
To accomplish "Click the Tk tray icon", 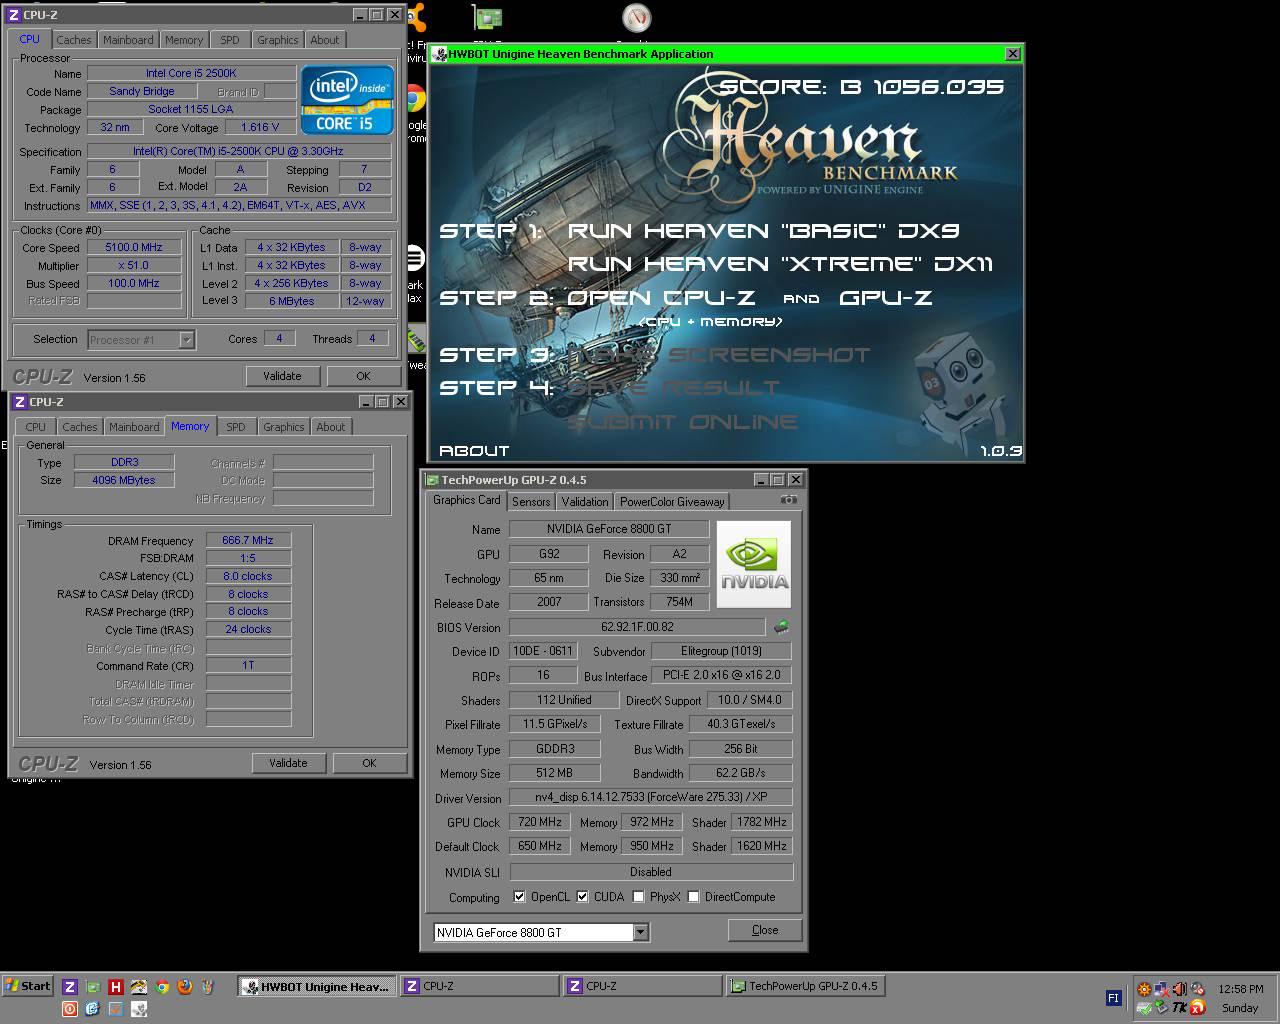I will click(x=1179, y=1008).
